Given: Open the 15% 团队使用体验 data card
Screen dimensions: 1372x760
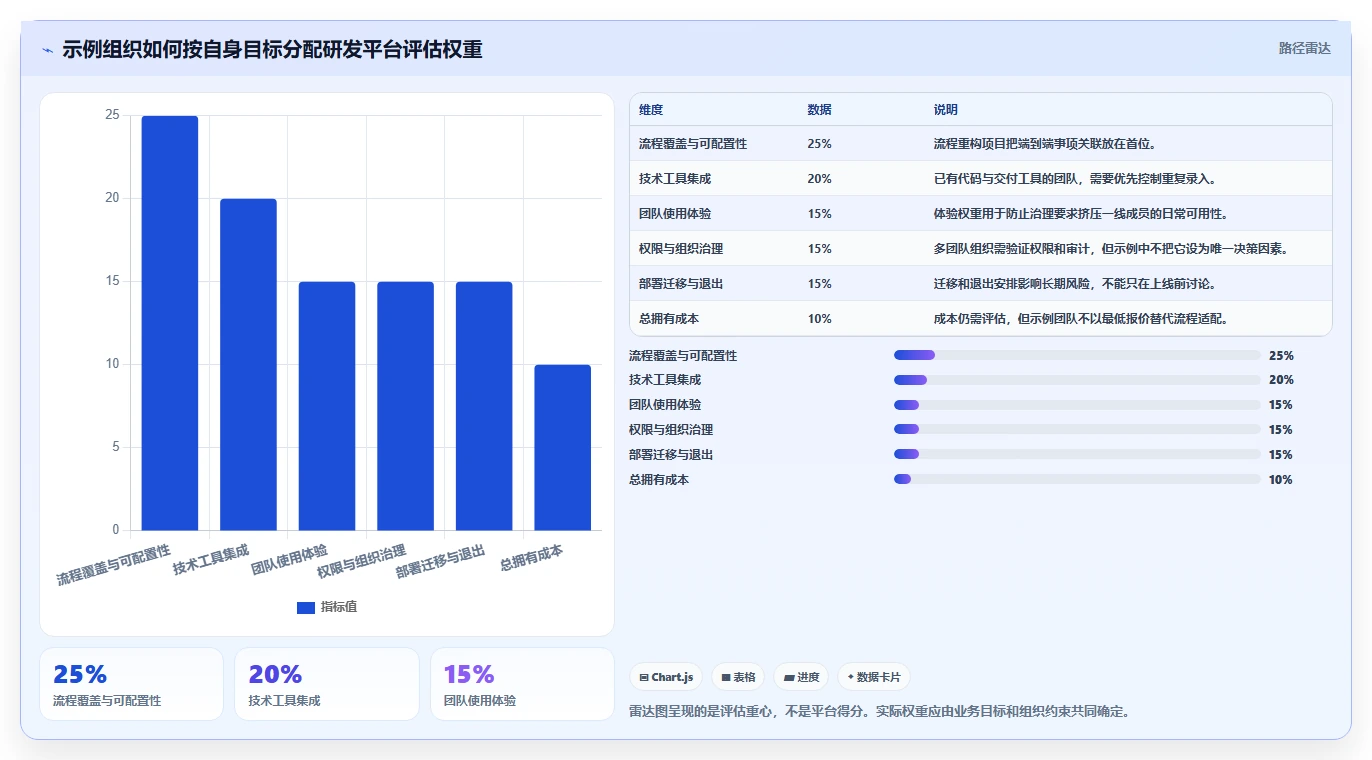Looking at the screenshot, I should click(522, 684).
